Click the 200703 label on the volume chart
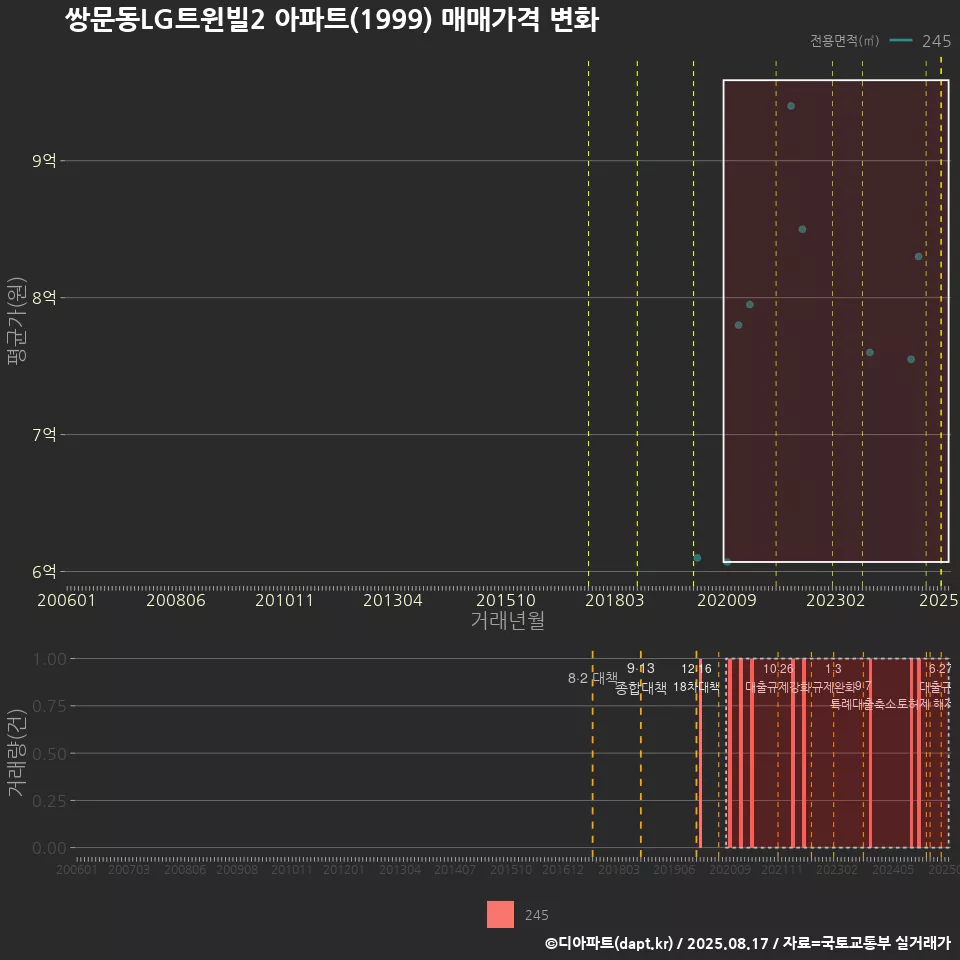Image resolution: width=960 pixels, height=960 pixels. tap(129, 869)
